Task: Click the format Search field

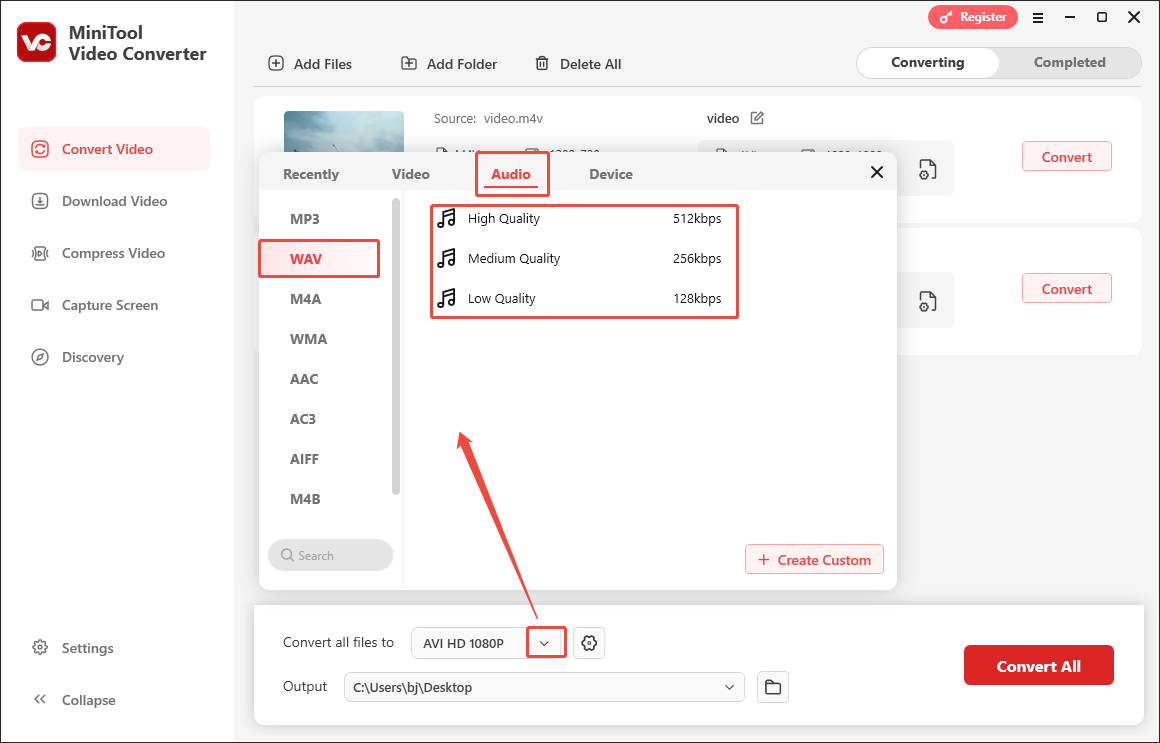Action: point(330,555)
